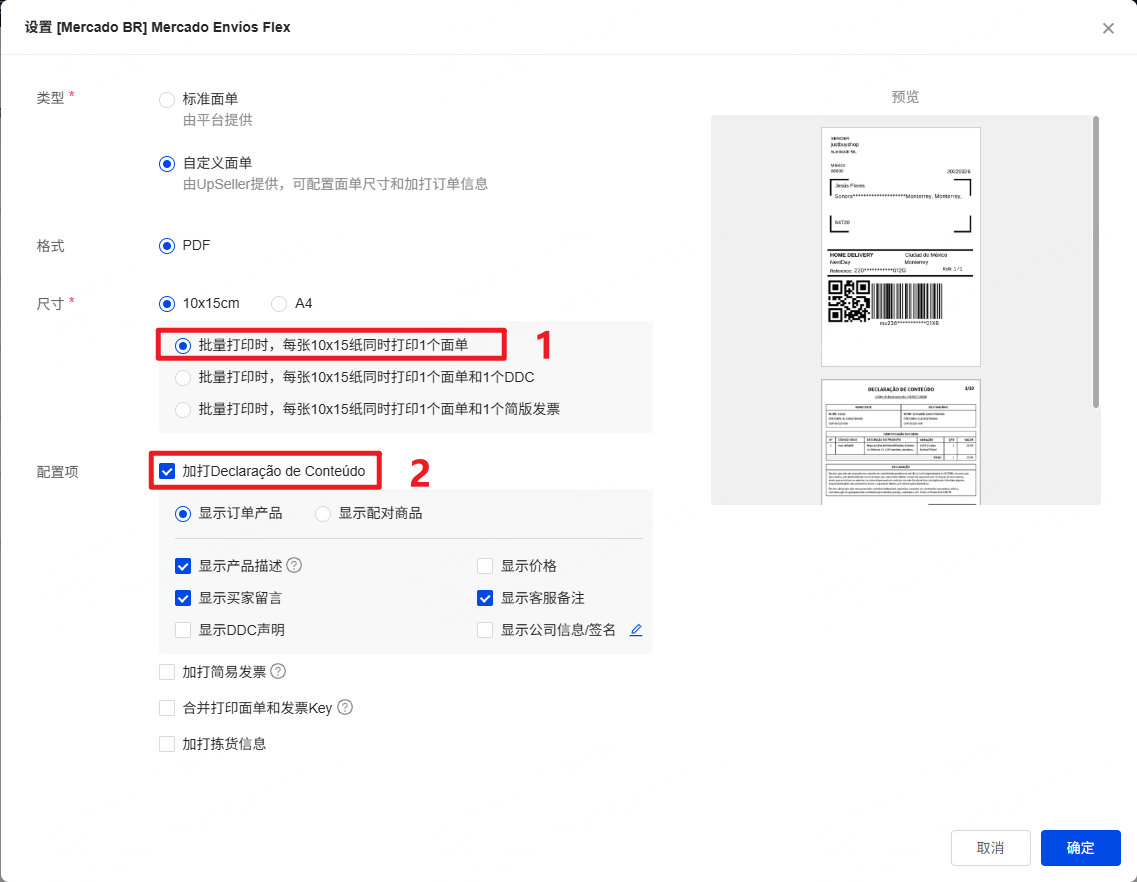1137x882 pixels.
Task: Enable the 显示价格 checkbox
Action: coord(485,566)
